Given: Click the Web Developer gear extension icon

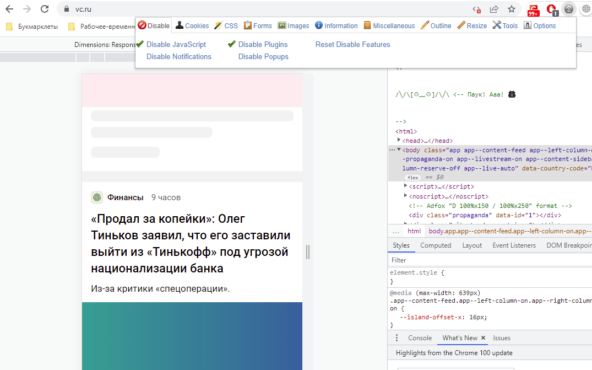Looking at the screenshot, I should point(569,9).
